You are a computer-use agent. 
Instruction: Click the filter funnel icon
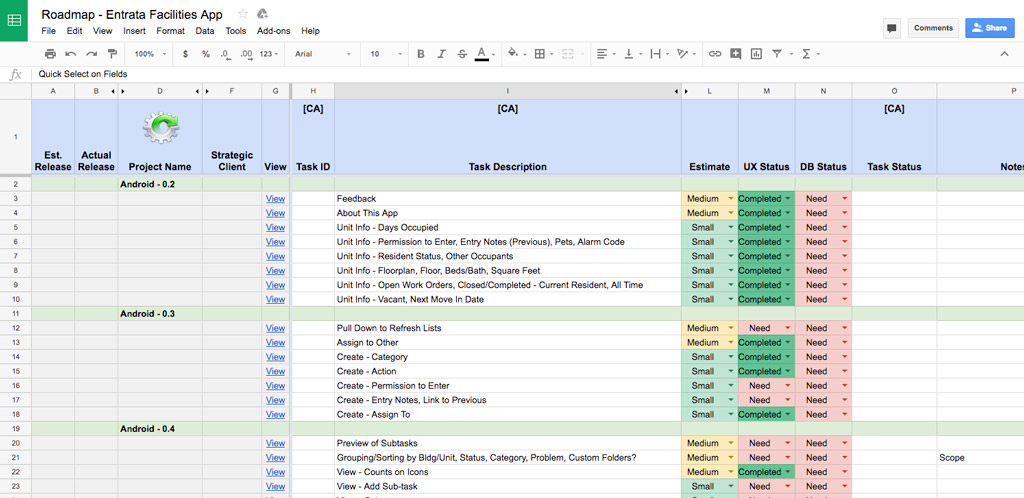point(777,54)
